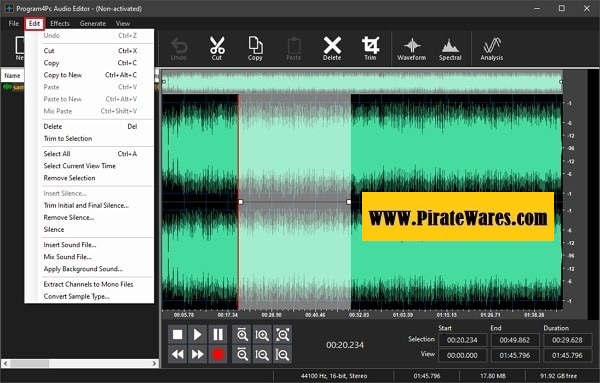This screenshot has width=600, height=383.
Task: Choose Convert Sample Type...
Action: point(90,297)
